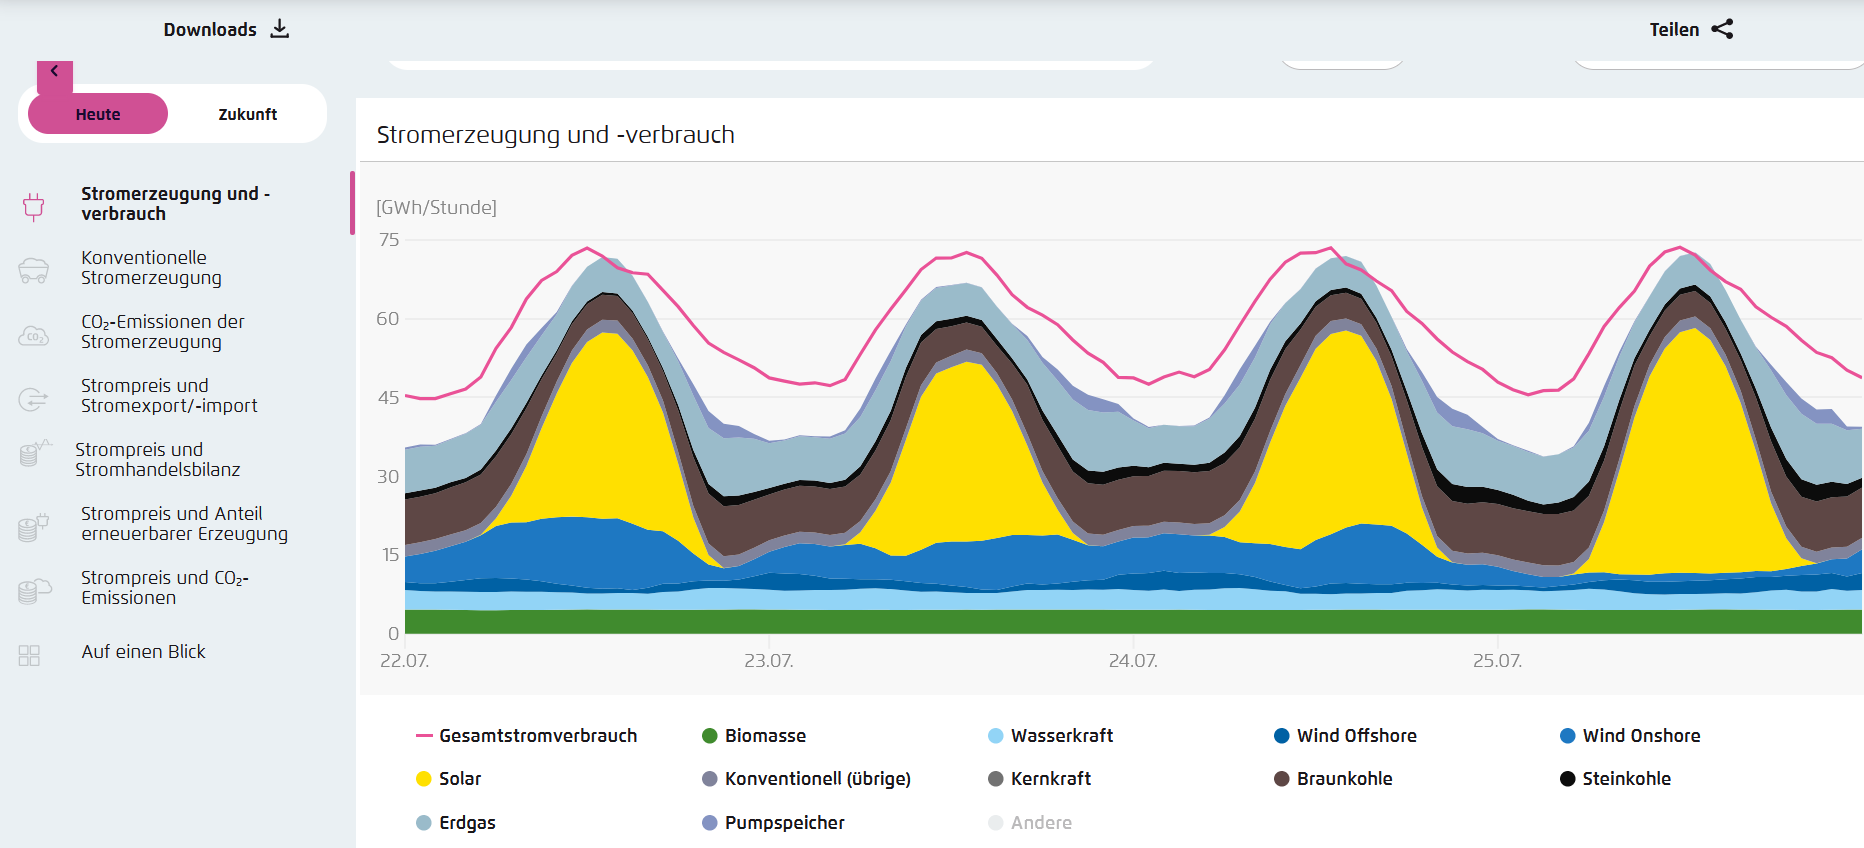Open Strompreis und CO₂-Emissionen view
Screen dimensions: 1864x848
[x=164, y=588]
